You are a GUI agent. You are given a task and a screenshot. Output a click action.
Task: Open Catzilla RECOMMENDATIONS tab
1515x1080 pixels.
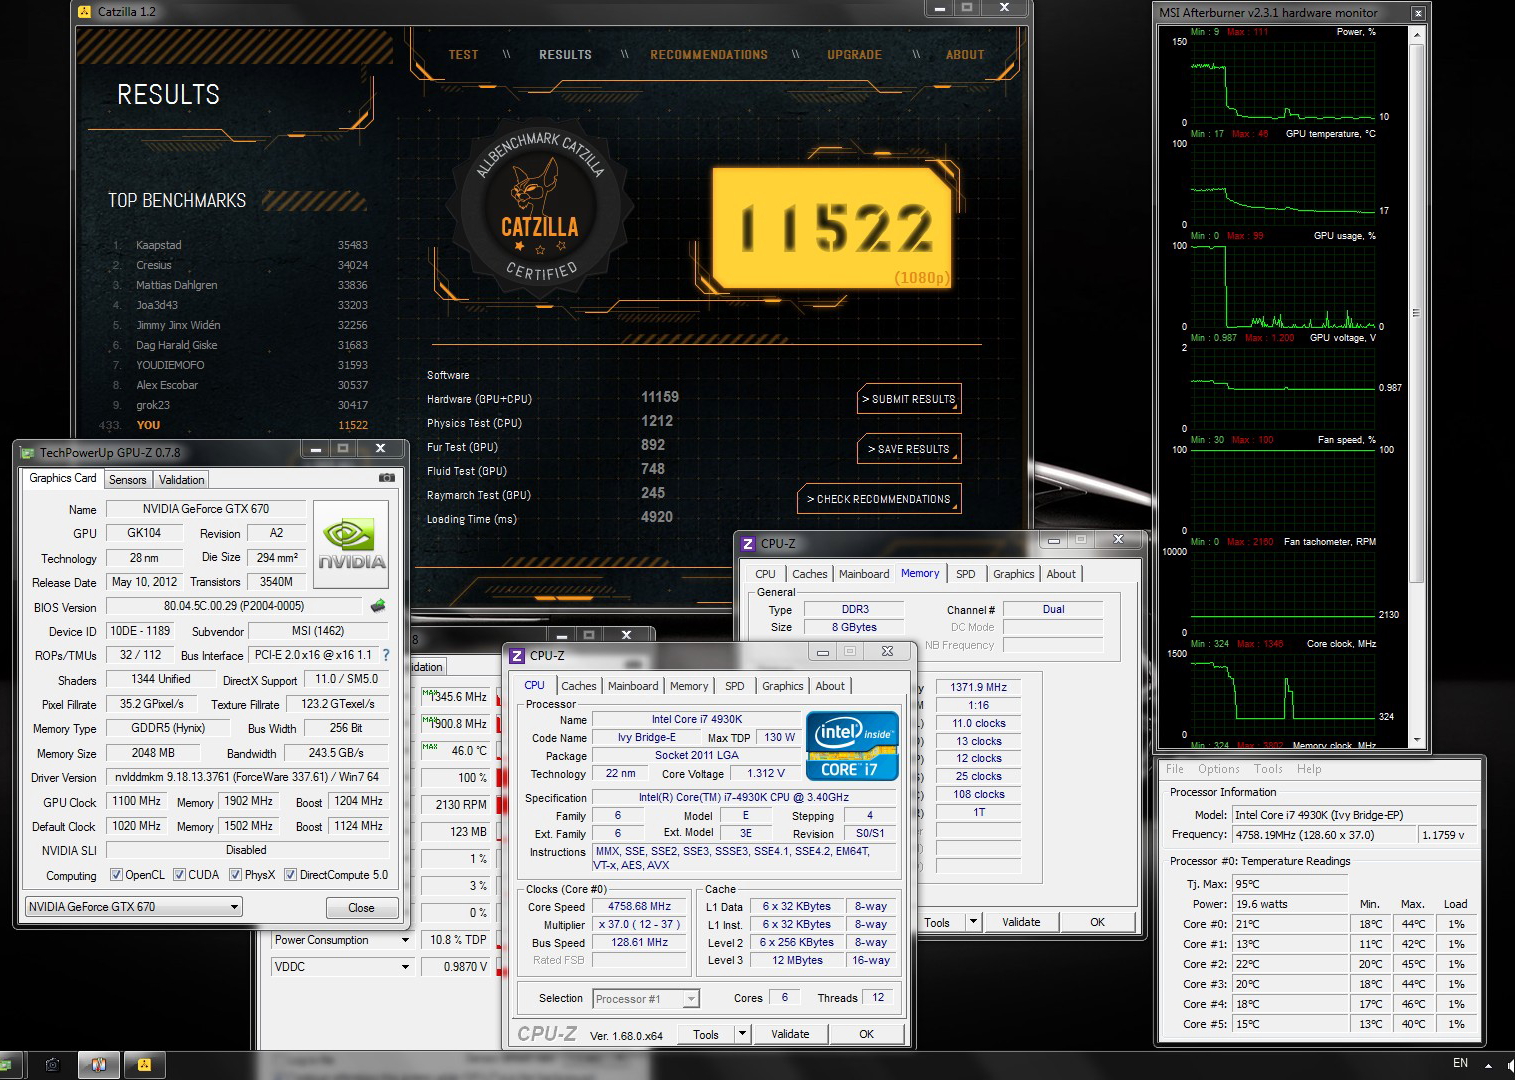[x=709, y=55]
